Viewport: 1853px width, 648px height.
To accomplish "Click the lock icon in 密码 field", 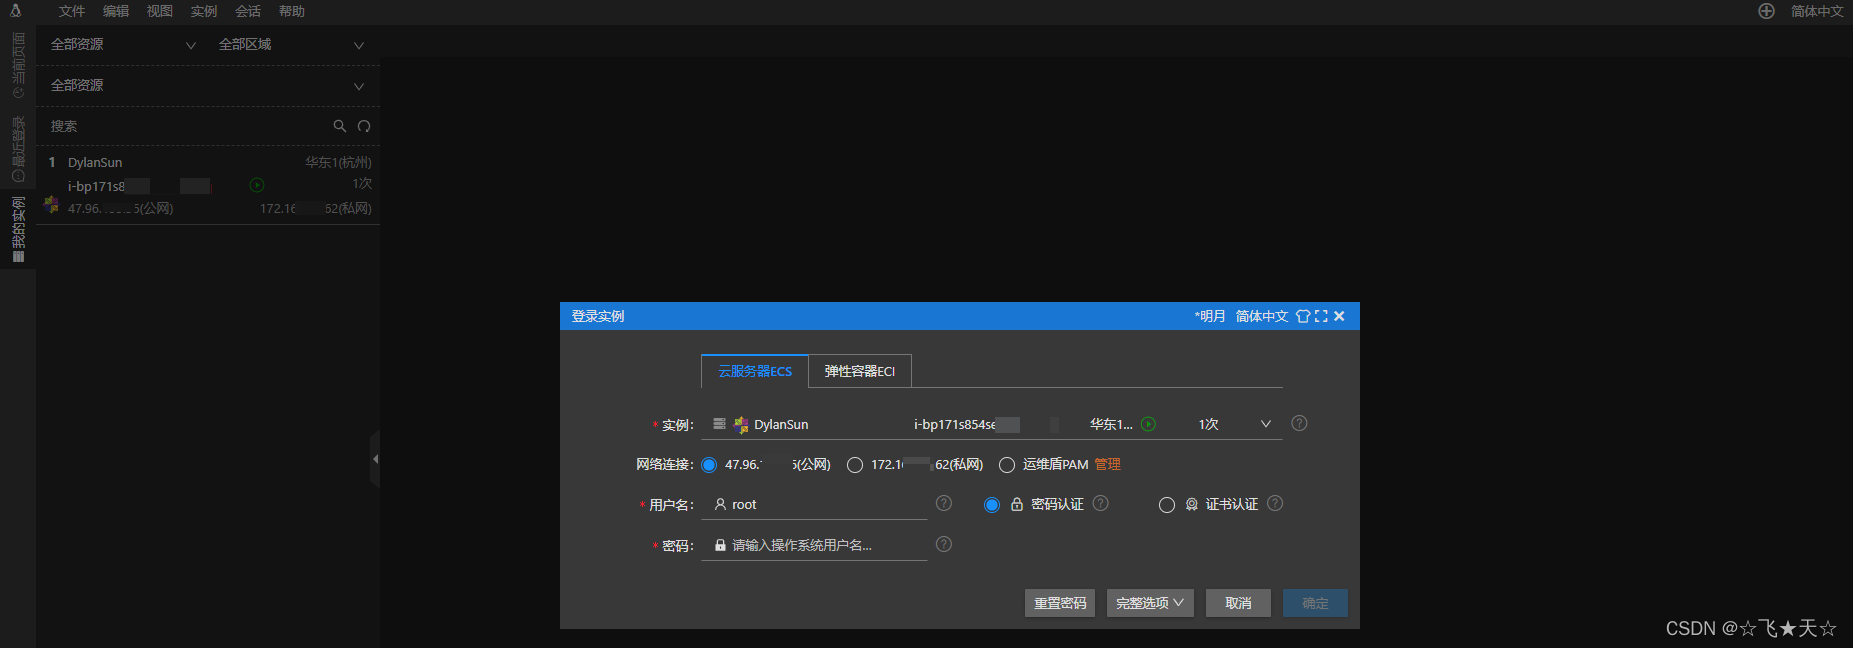I will 720,545.
